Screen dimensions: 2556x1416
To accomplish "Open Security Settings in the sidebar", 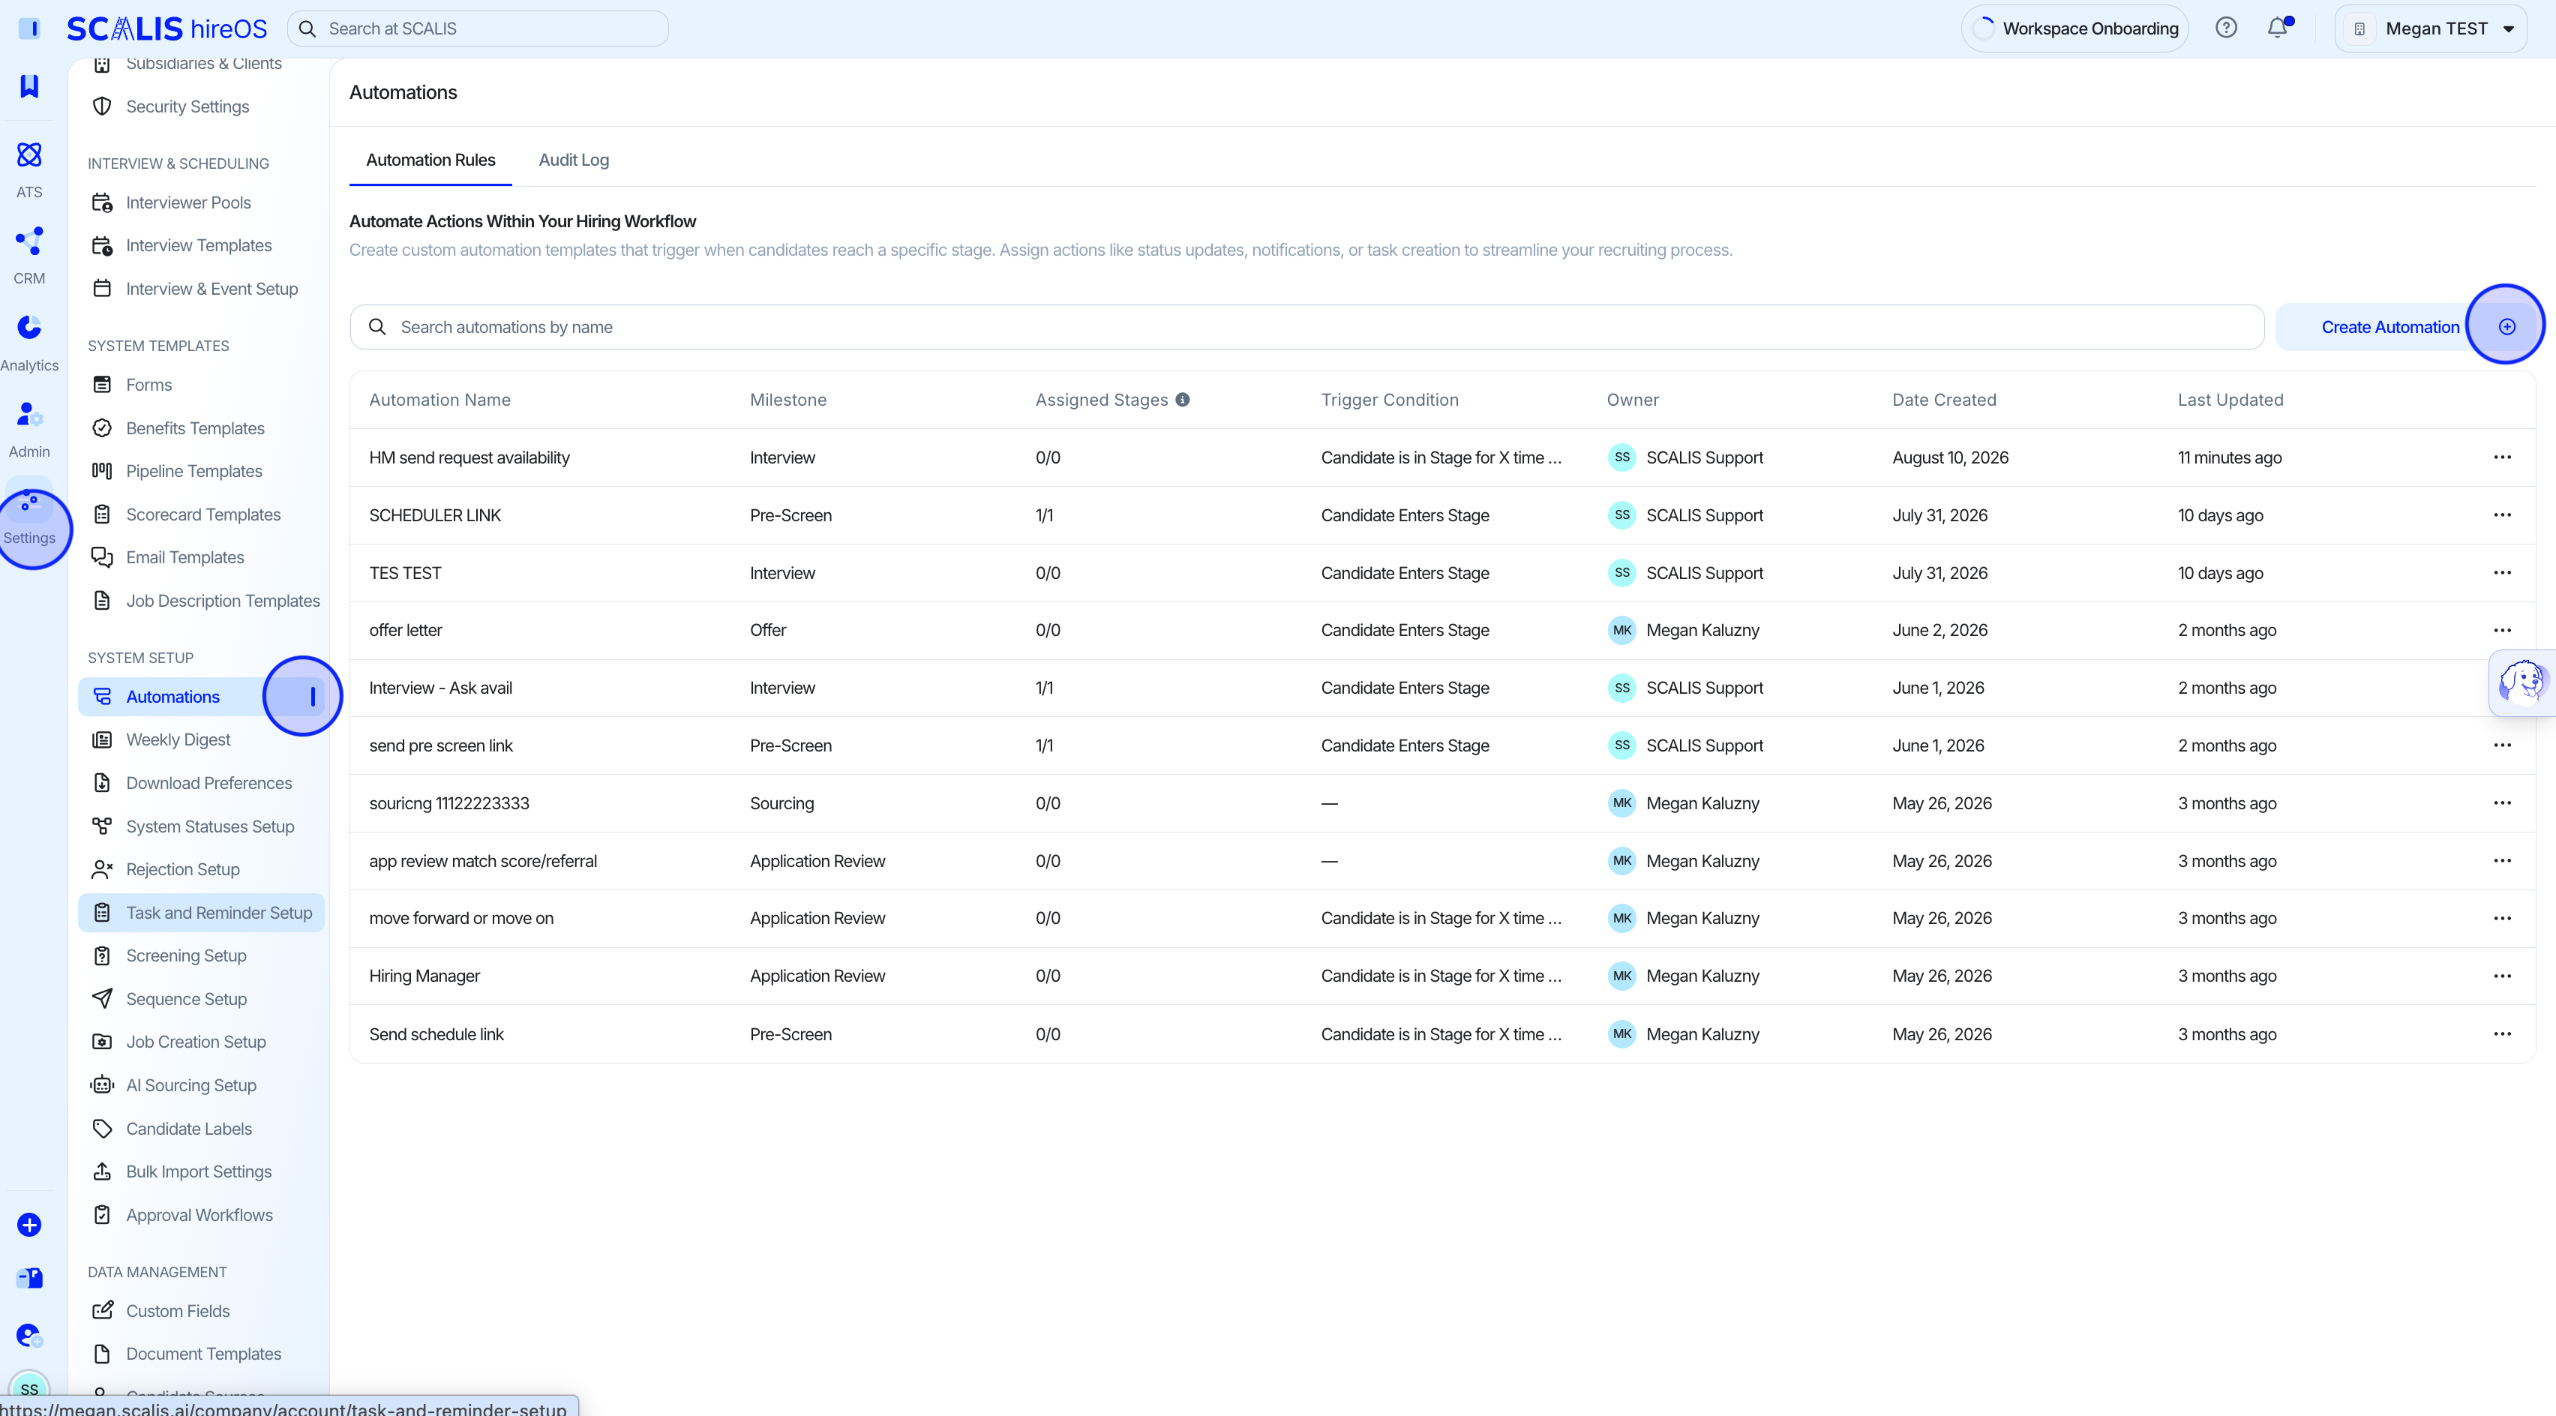I will [x=187, y=106].
